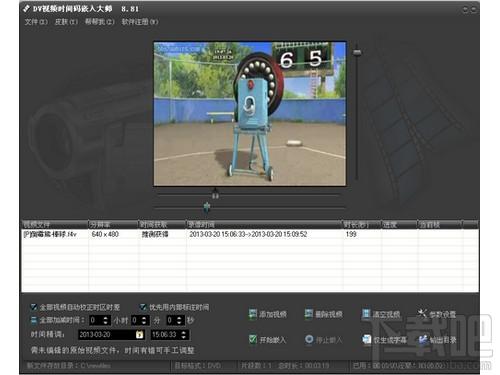Click the 分辨率 column header

pos(113,224)
